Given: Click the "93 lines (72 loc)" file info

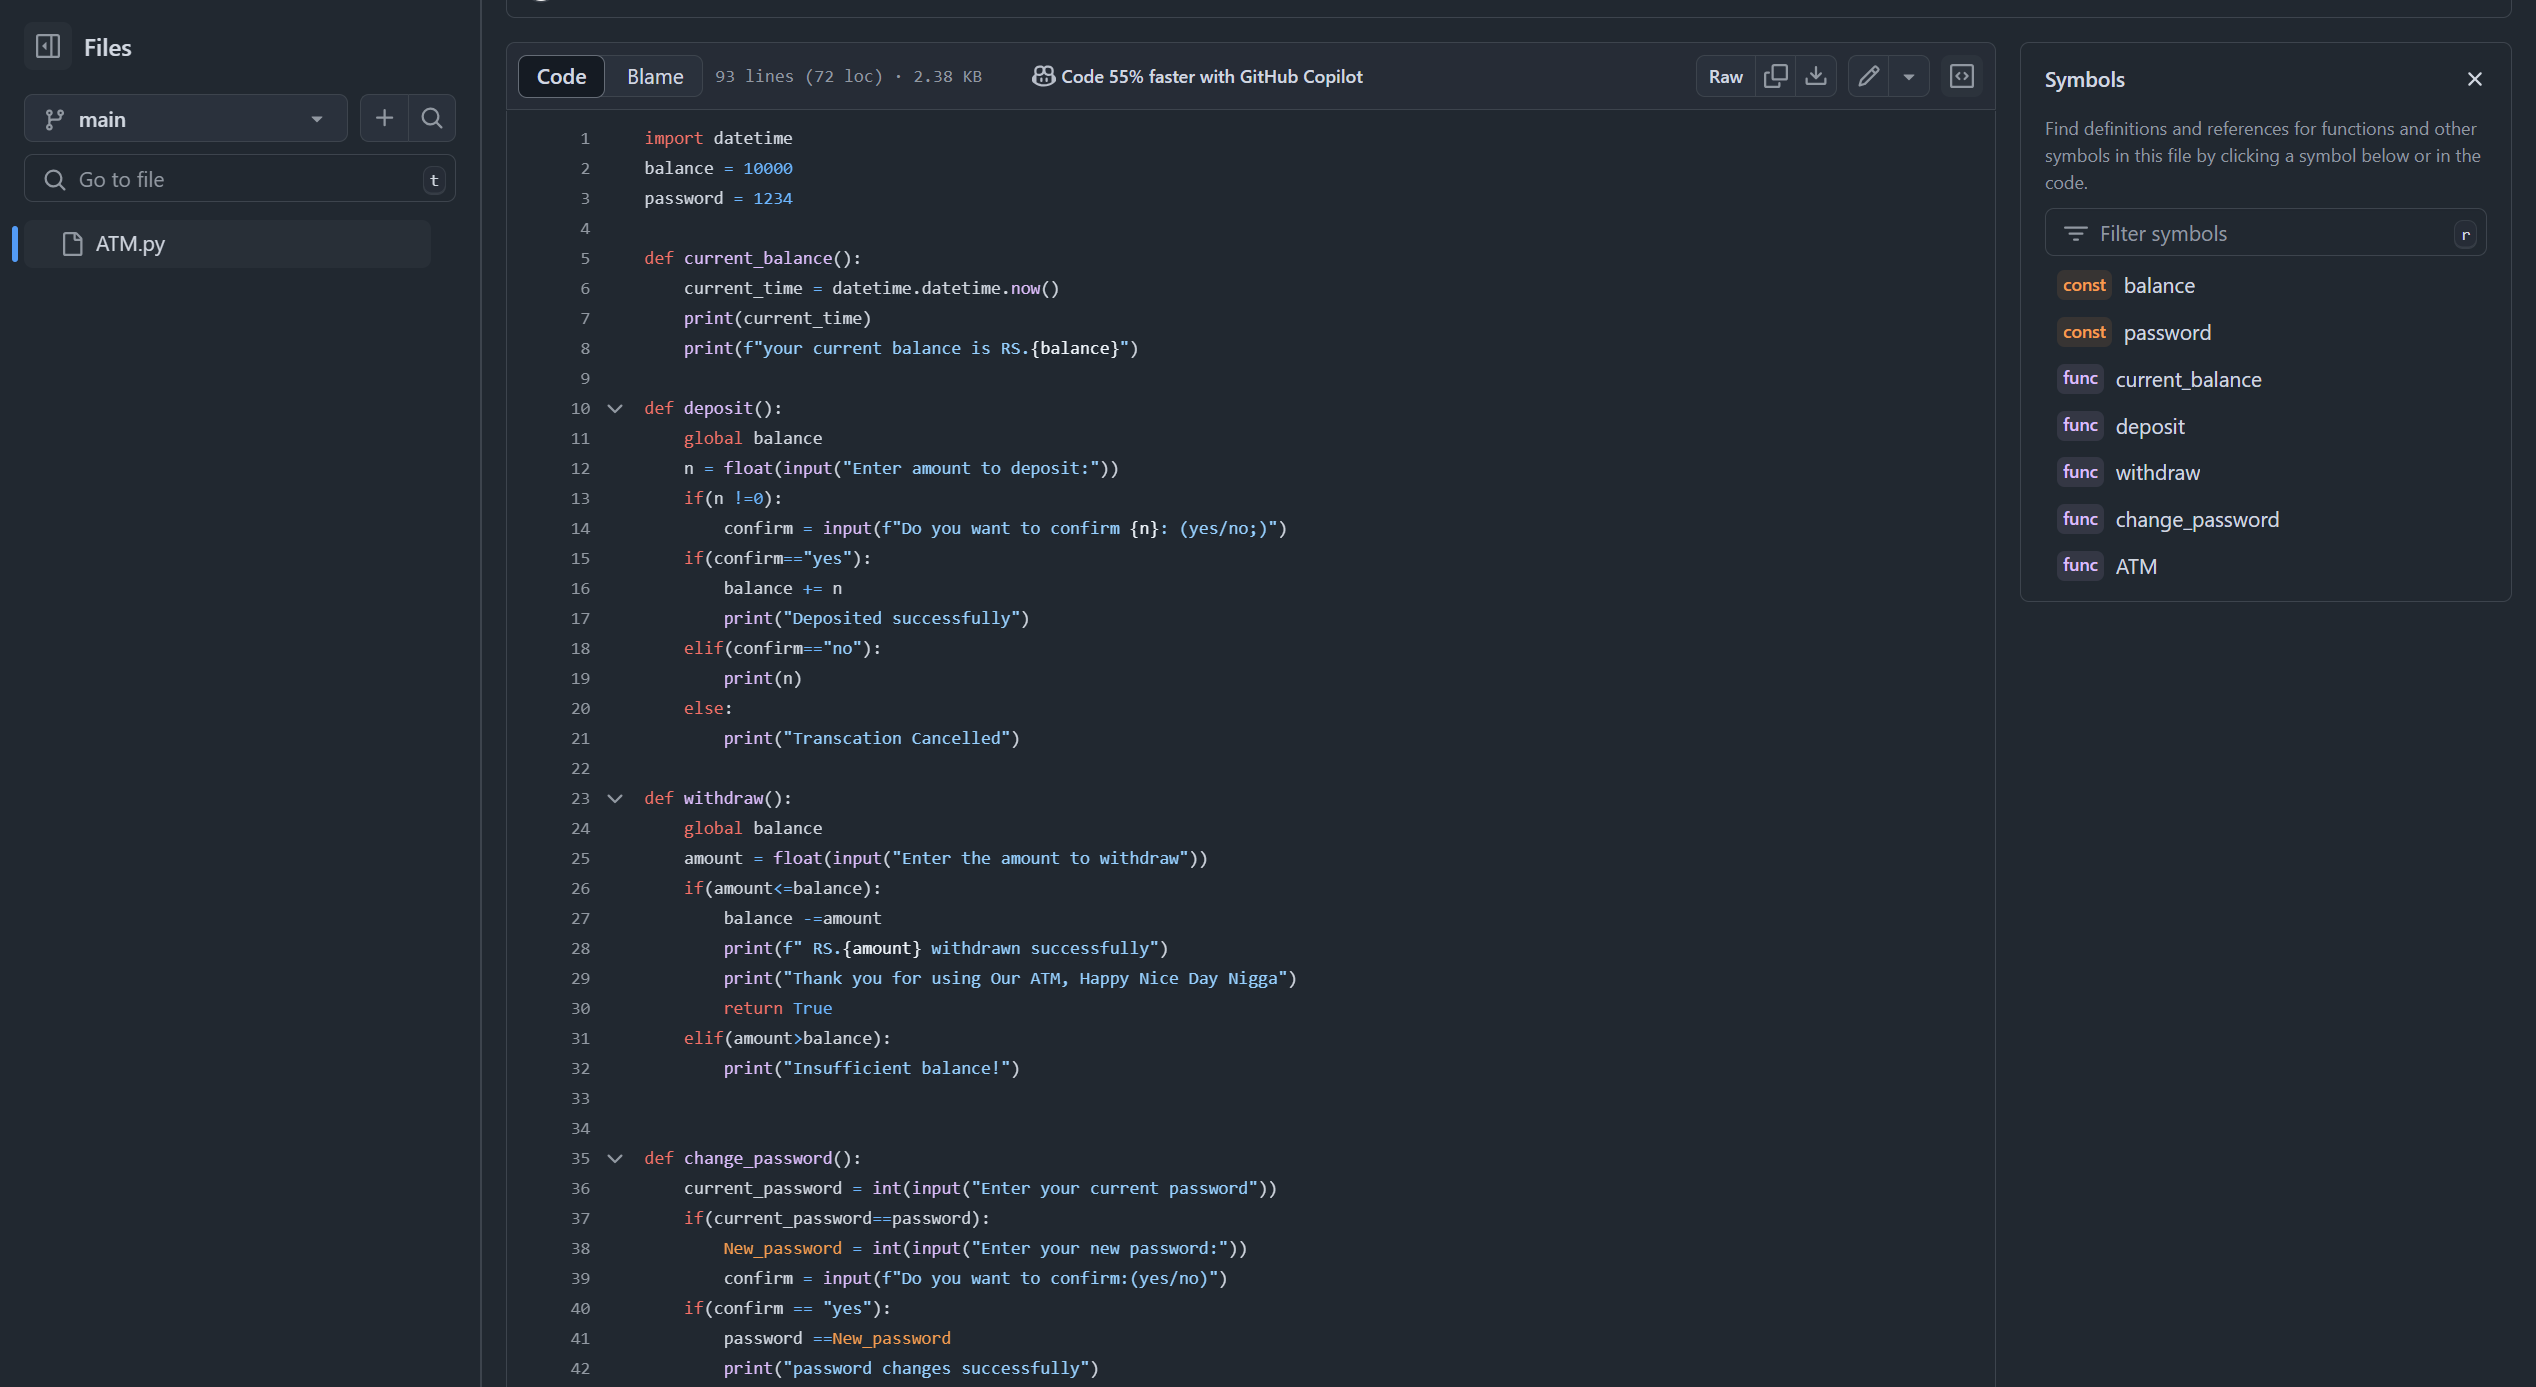Looking at the screenshot, I should (x=799, y=77).
